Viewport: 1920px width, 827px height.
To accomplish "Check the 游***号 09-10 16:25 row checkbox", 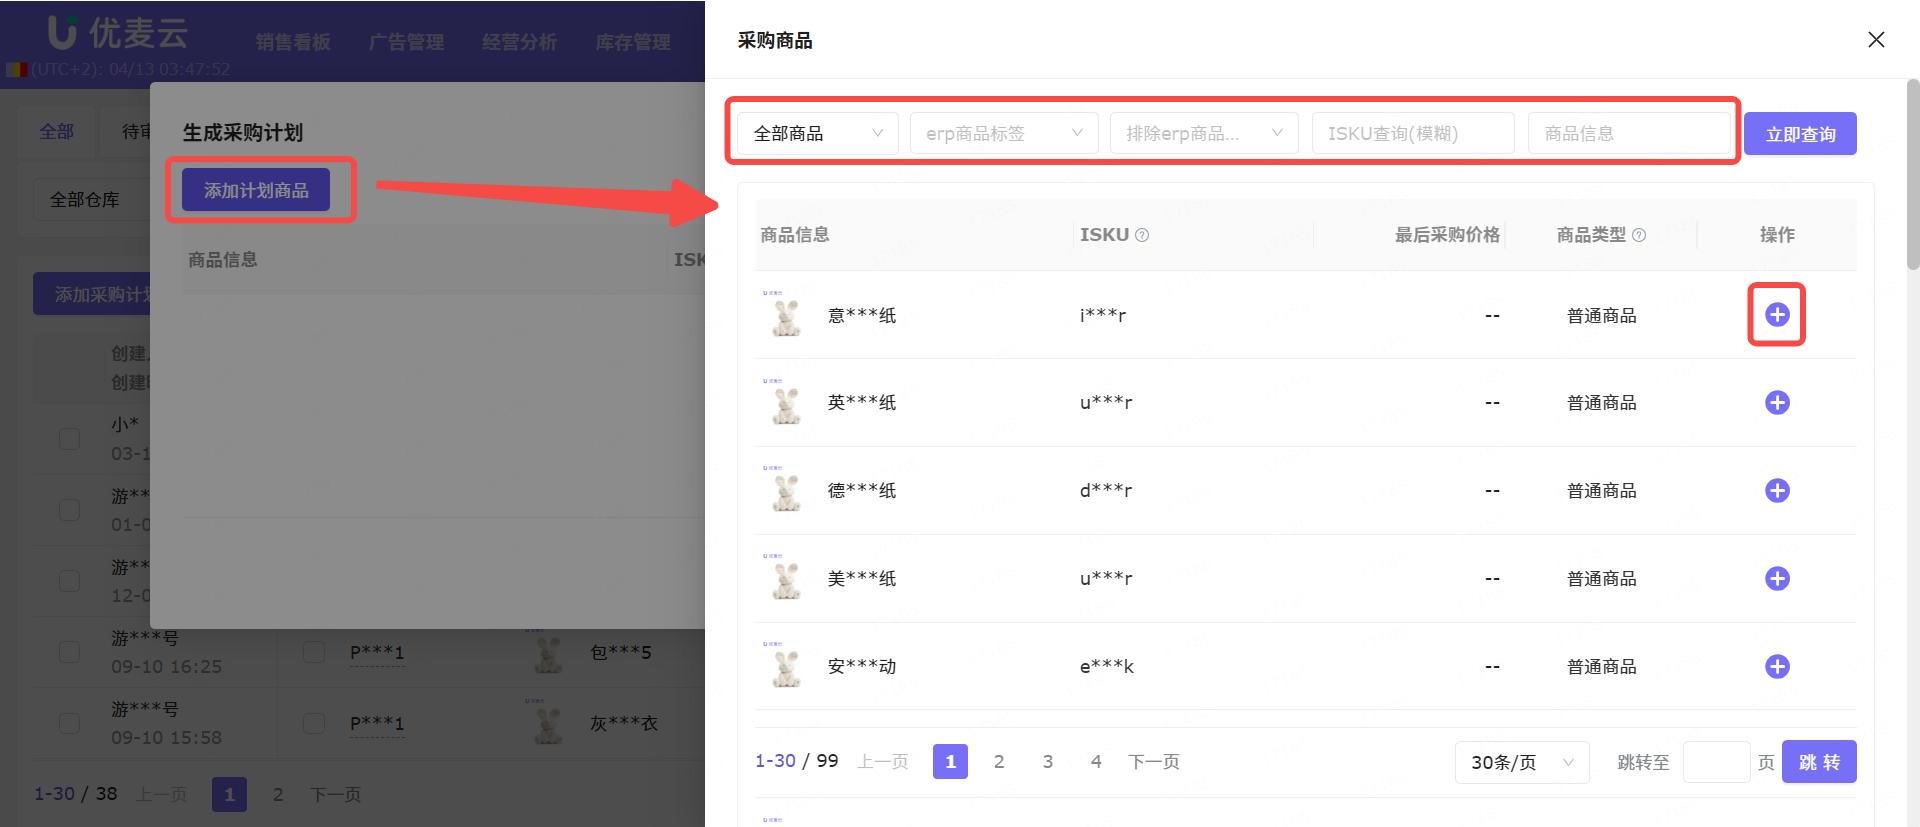I will tap(69, 652).
